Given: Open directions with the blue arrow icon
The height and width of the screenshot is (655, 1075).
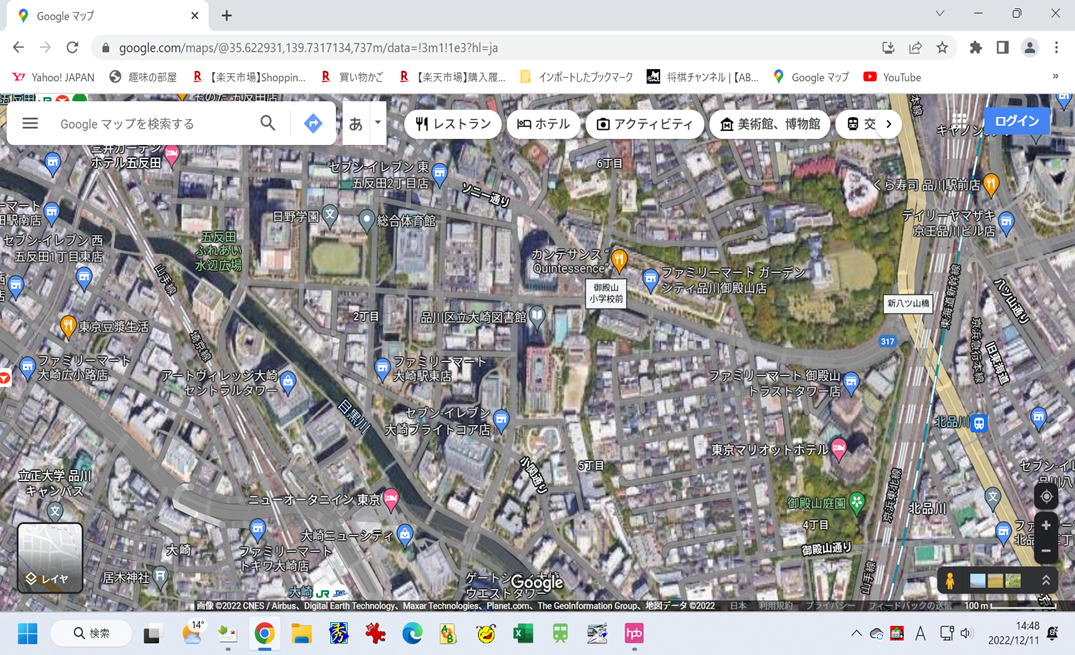Looking at the screenshot, I should [x=313, y=123].
